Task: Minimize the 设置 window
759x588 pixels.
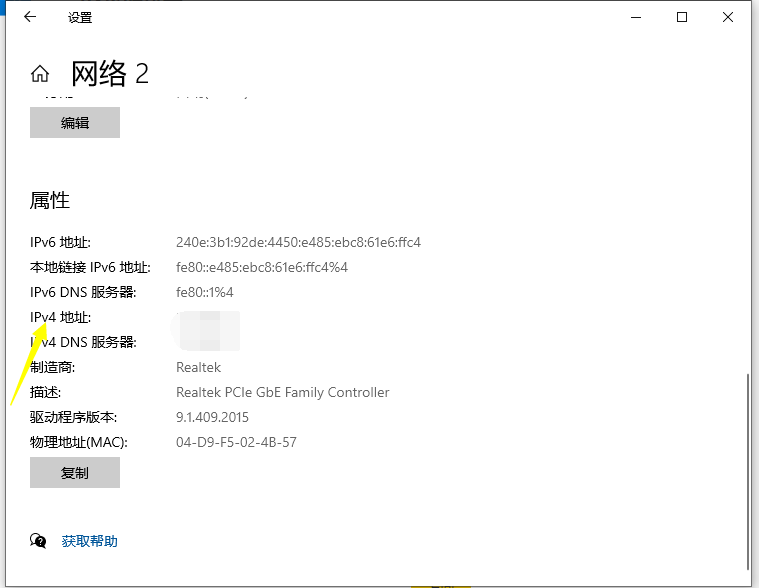Action: [635, 17]
